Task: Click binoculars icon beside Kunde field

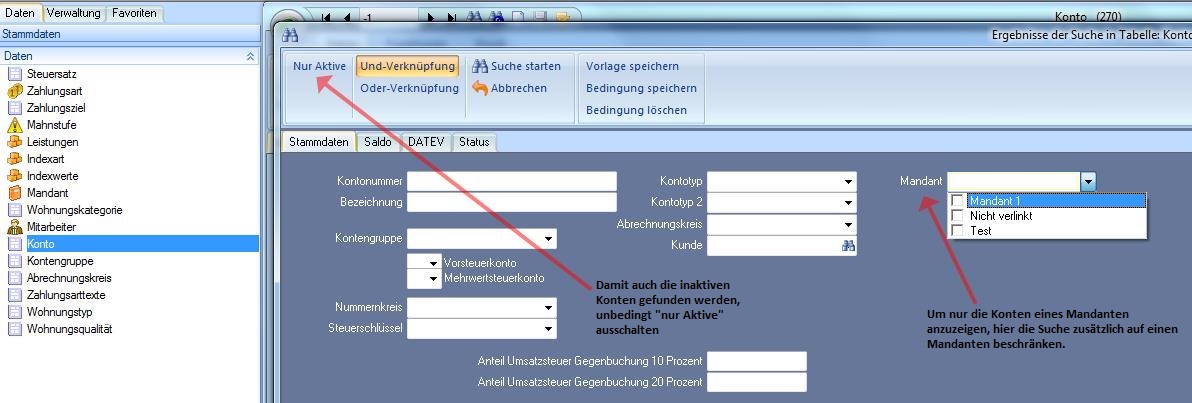Action: 848,245
